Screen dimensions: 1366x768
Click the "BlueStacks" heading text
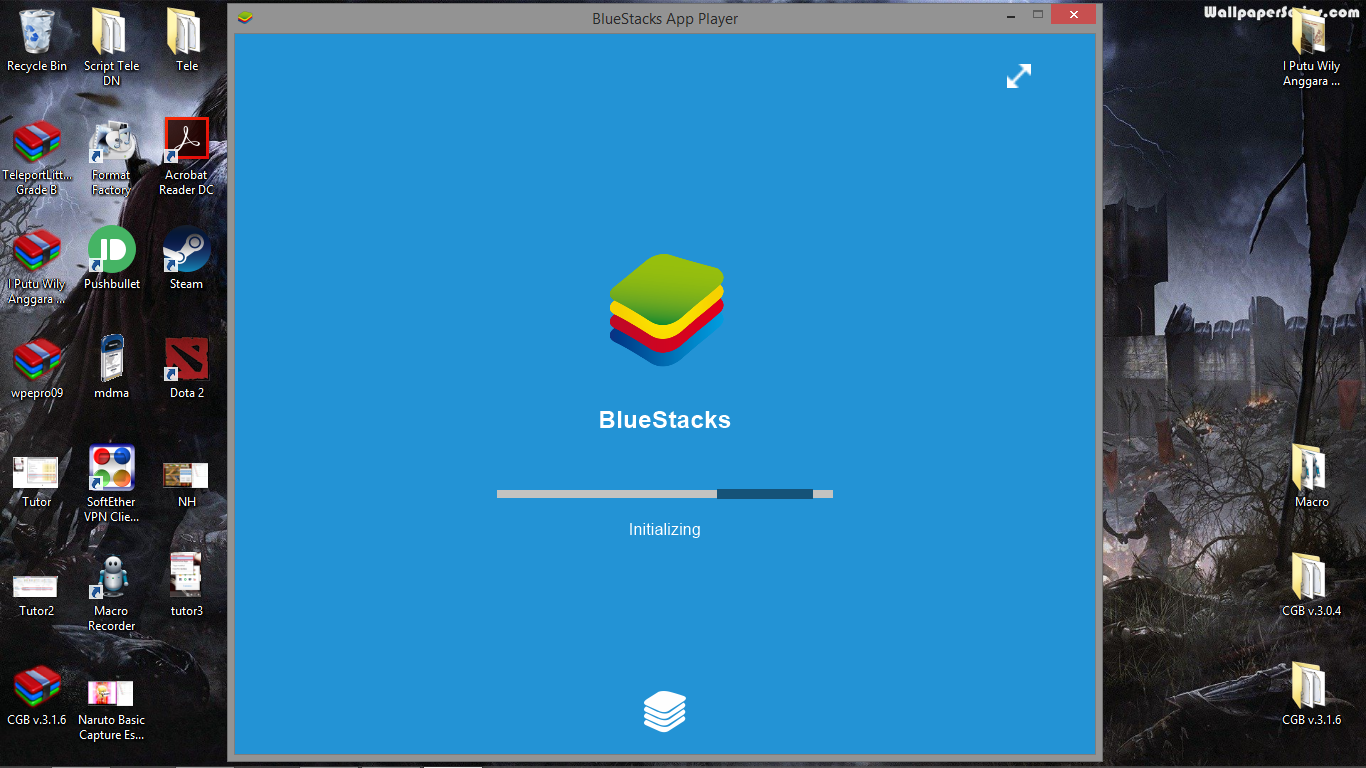click(665, 420)
